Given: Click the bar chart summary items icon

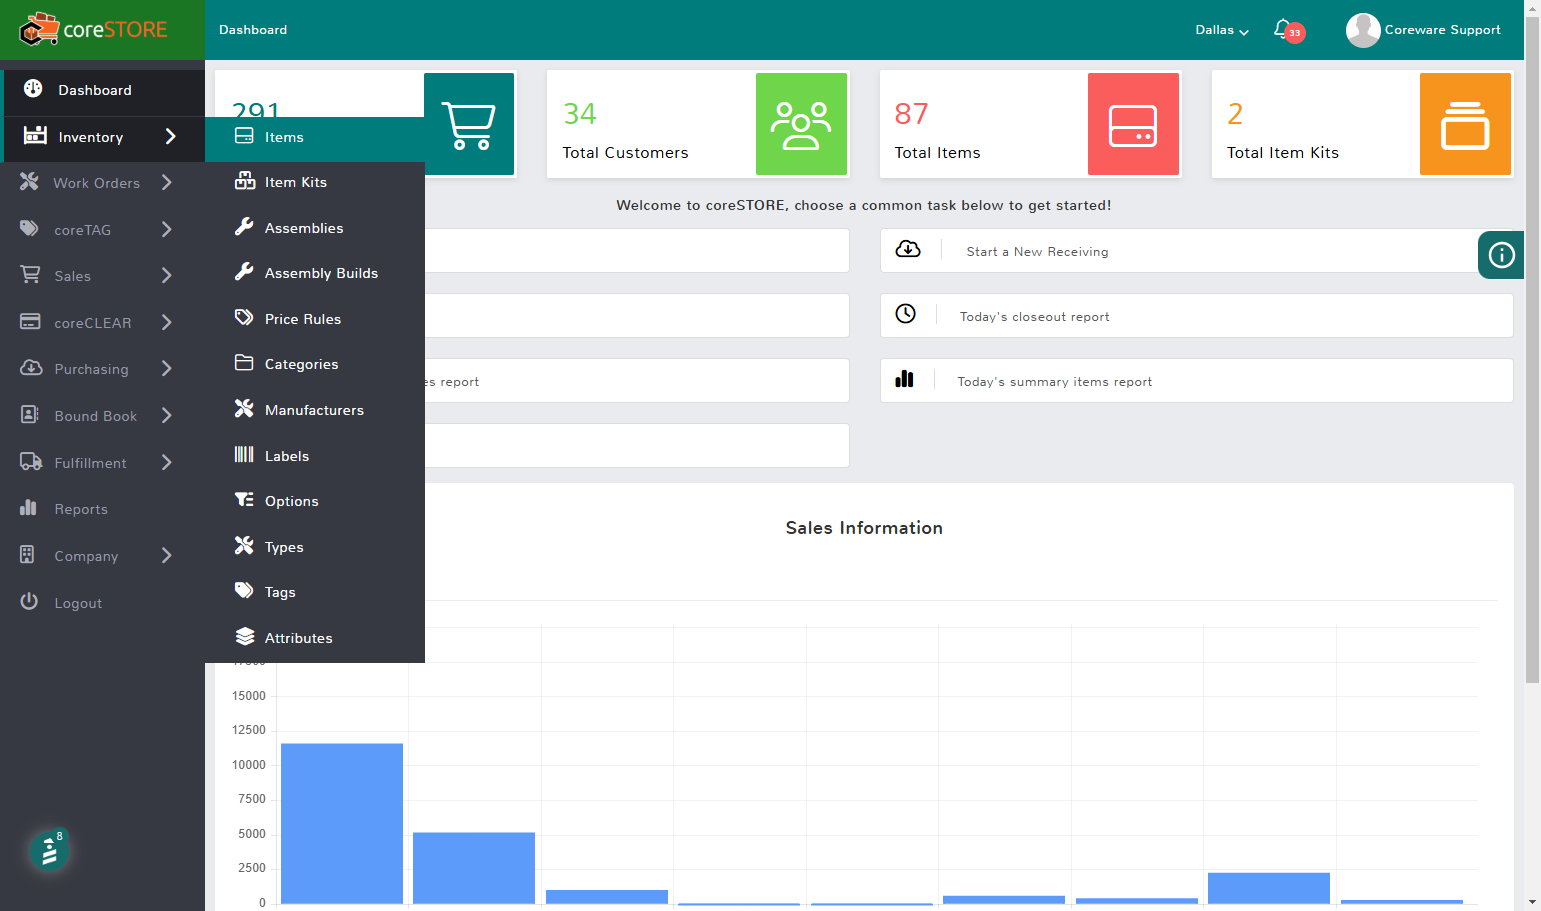Looking at the screenshot, I should tap(905, 379).
